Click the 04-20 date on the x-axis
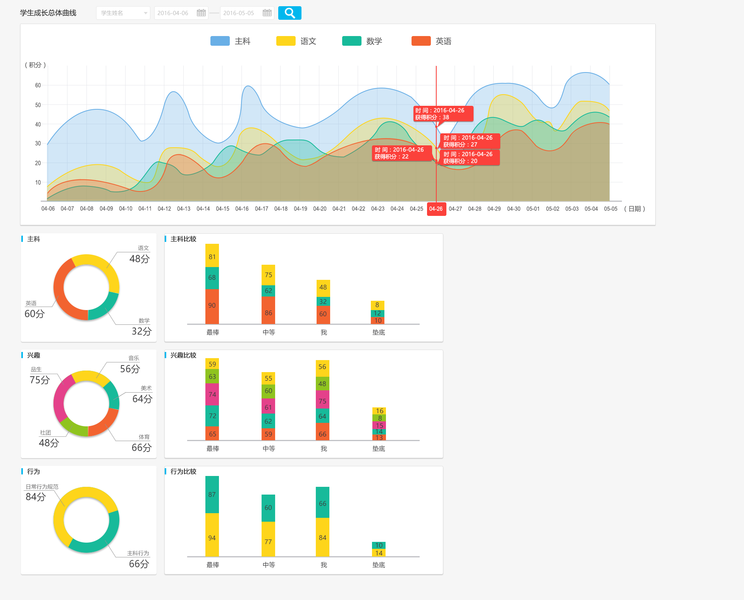 pos(320,209)
